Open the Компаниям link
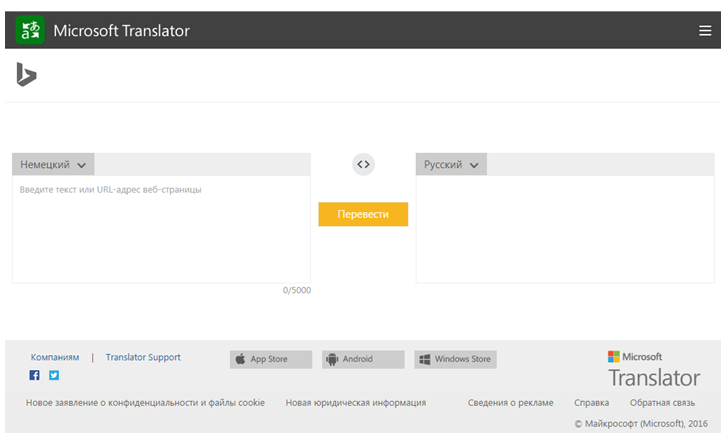 tap(55, 357)
